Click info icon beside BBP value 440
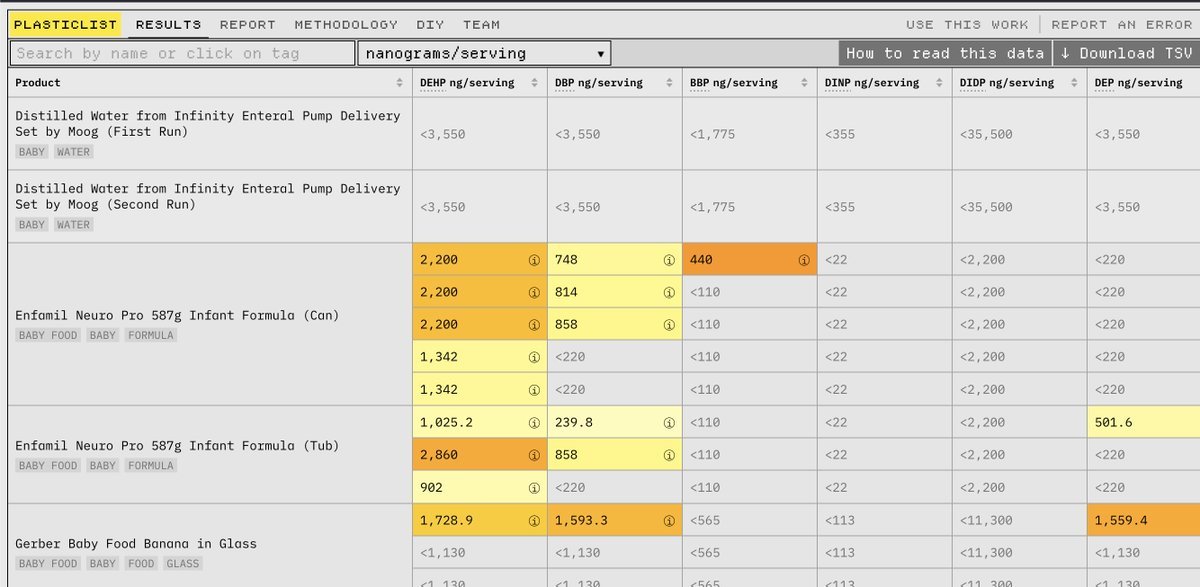This screenshot has height=587, width=1200. (803, 260)
